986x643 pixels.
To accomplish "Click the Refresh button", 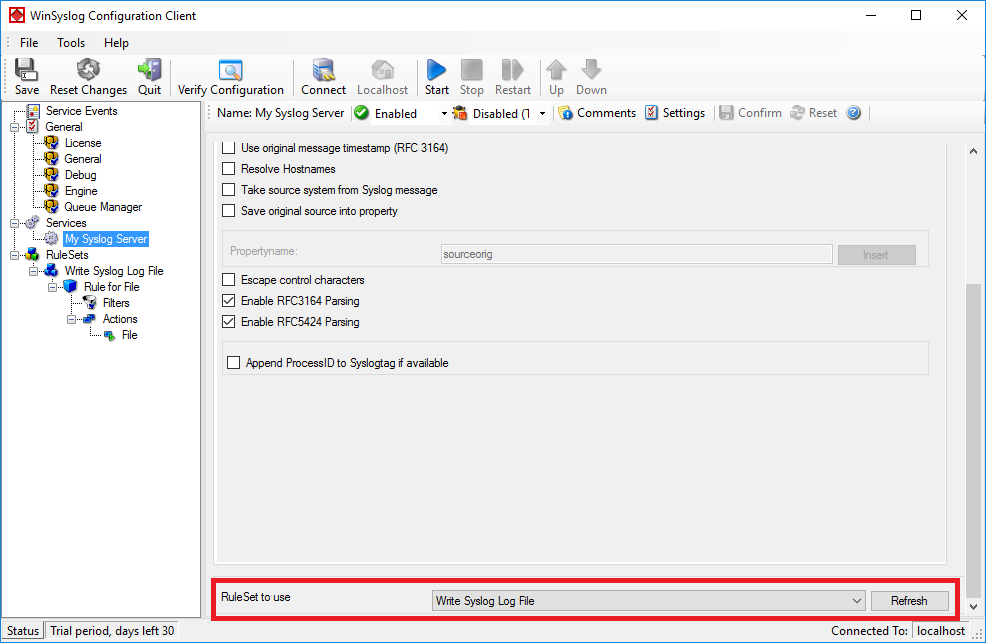I will point(909,601).
